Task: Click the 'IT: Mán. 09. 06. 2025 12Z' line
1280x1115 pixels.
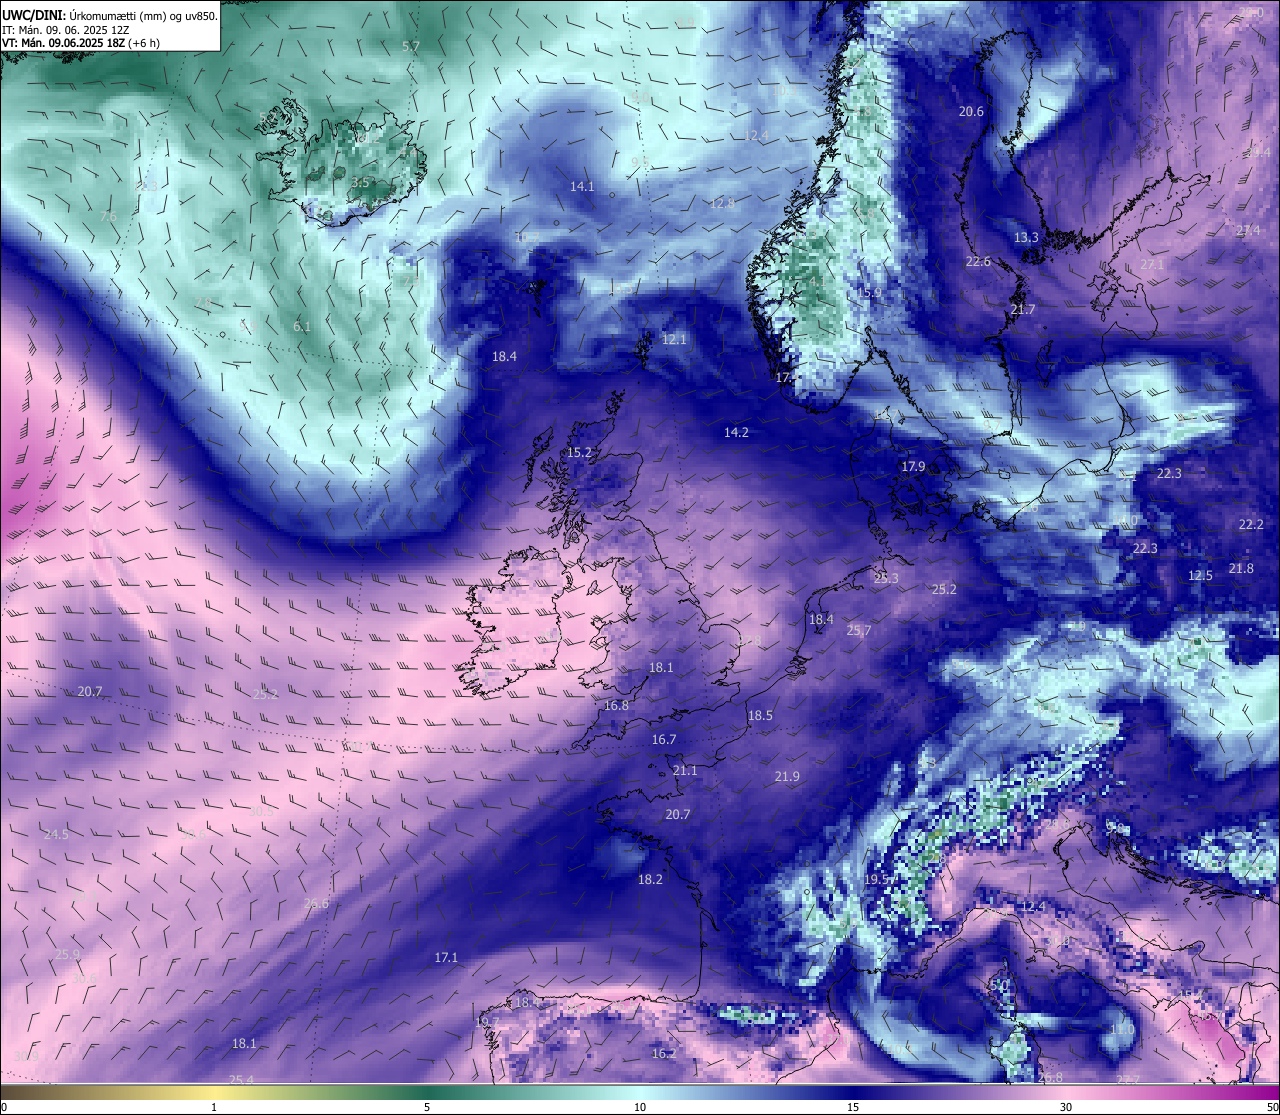Action: point(67,30)
